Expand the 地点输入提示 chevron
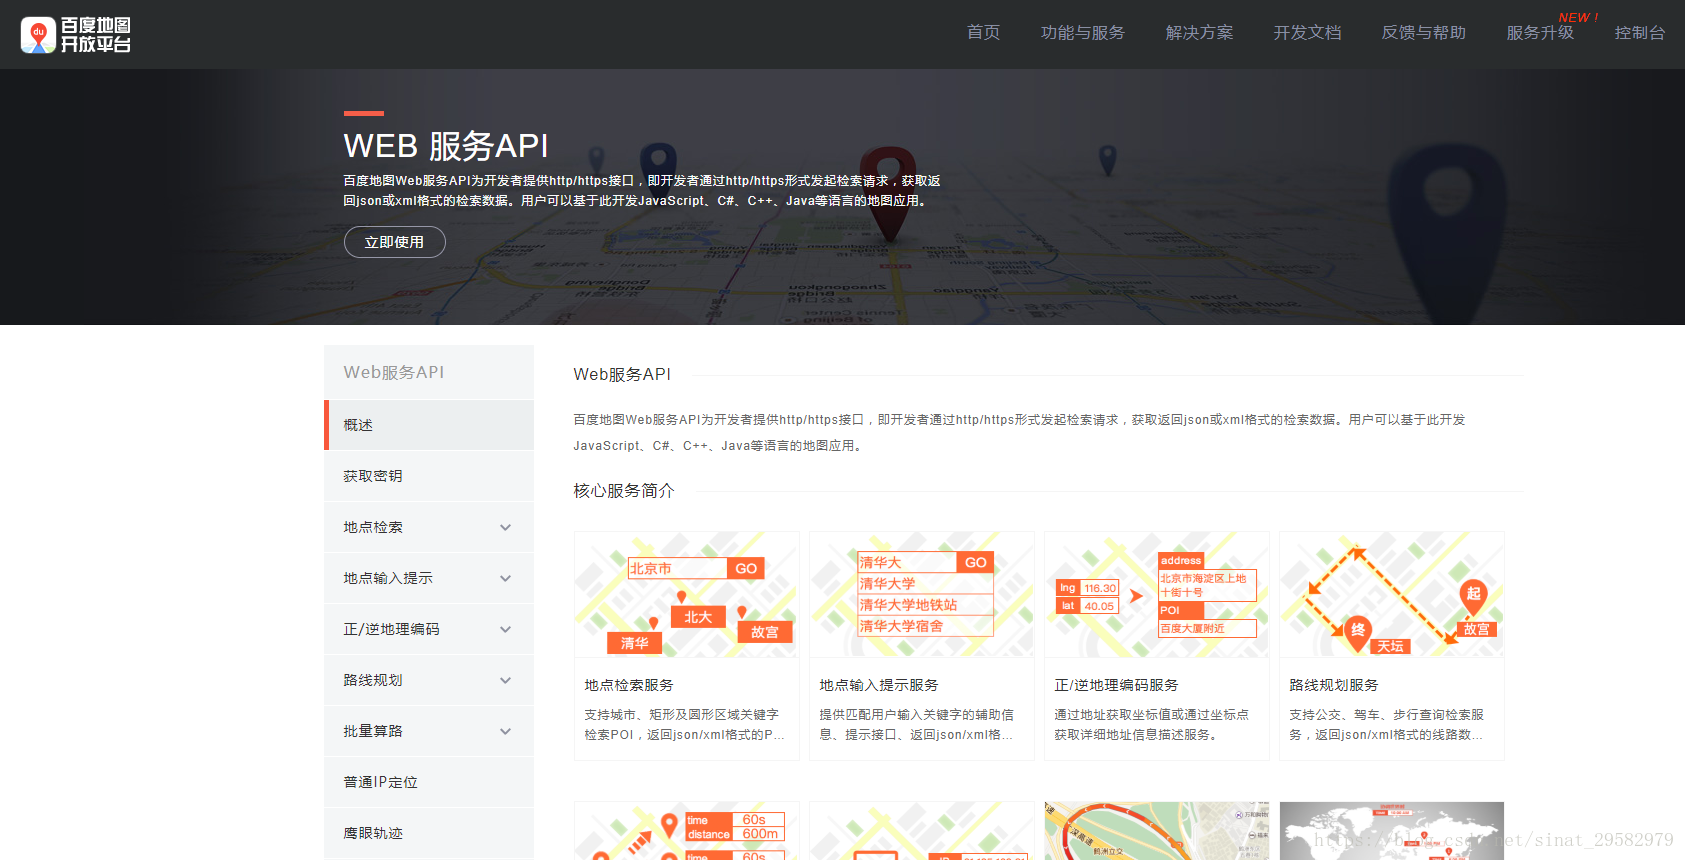Image resolution: width=1685 pixels, height=860 pixels. click(505, 578)
